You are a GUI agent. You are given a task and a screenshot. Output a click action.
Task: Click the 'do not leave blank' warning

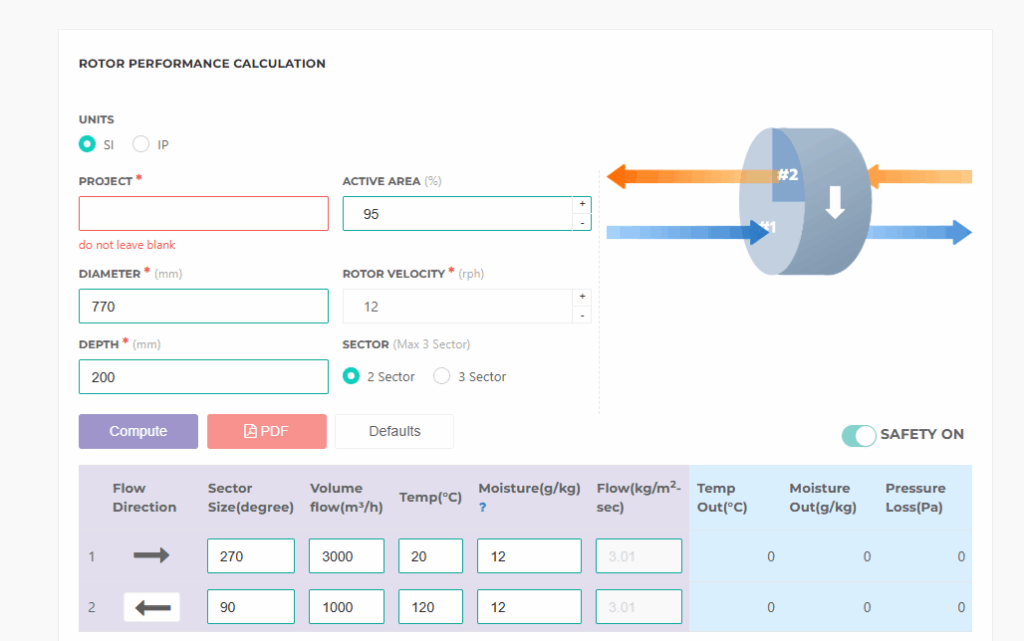pyautogui.click(x=127, y=245)
